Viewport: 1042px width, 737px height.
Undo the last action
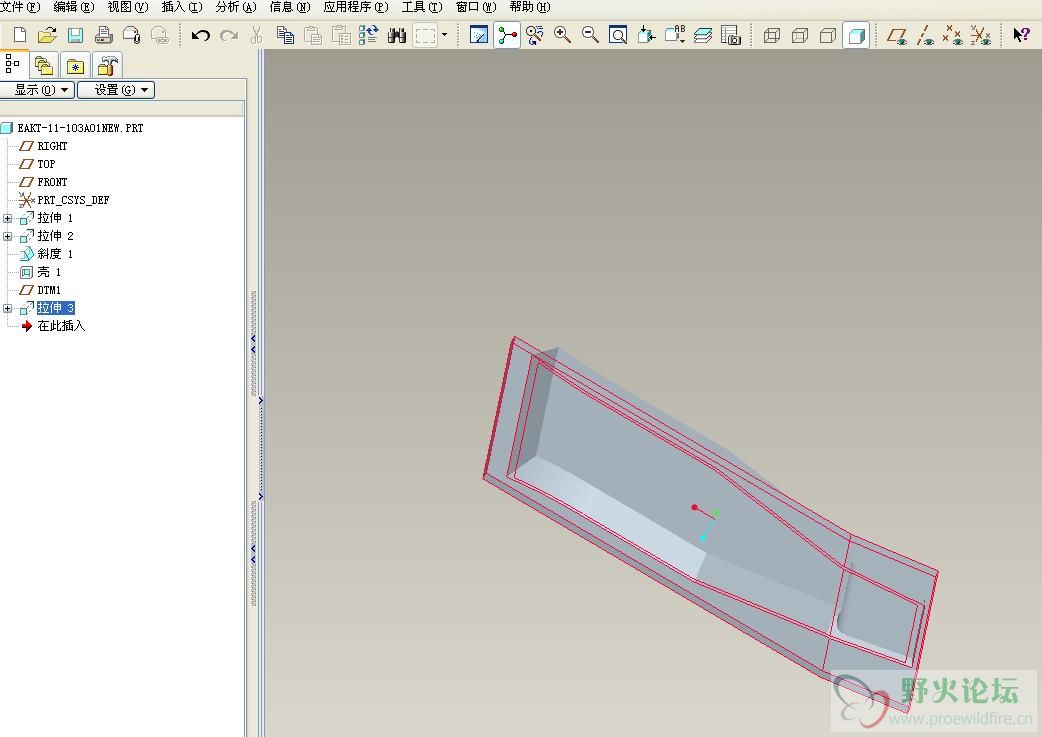(201, 35)
